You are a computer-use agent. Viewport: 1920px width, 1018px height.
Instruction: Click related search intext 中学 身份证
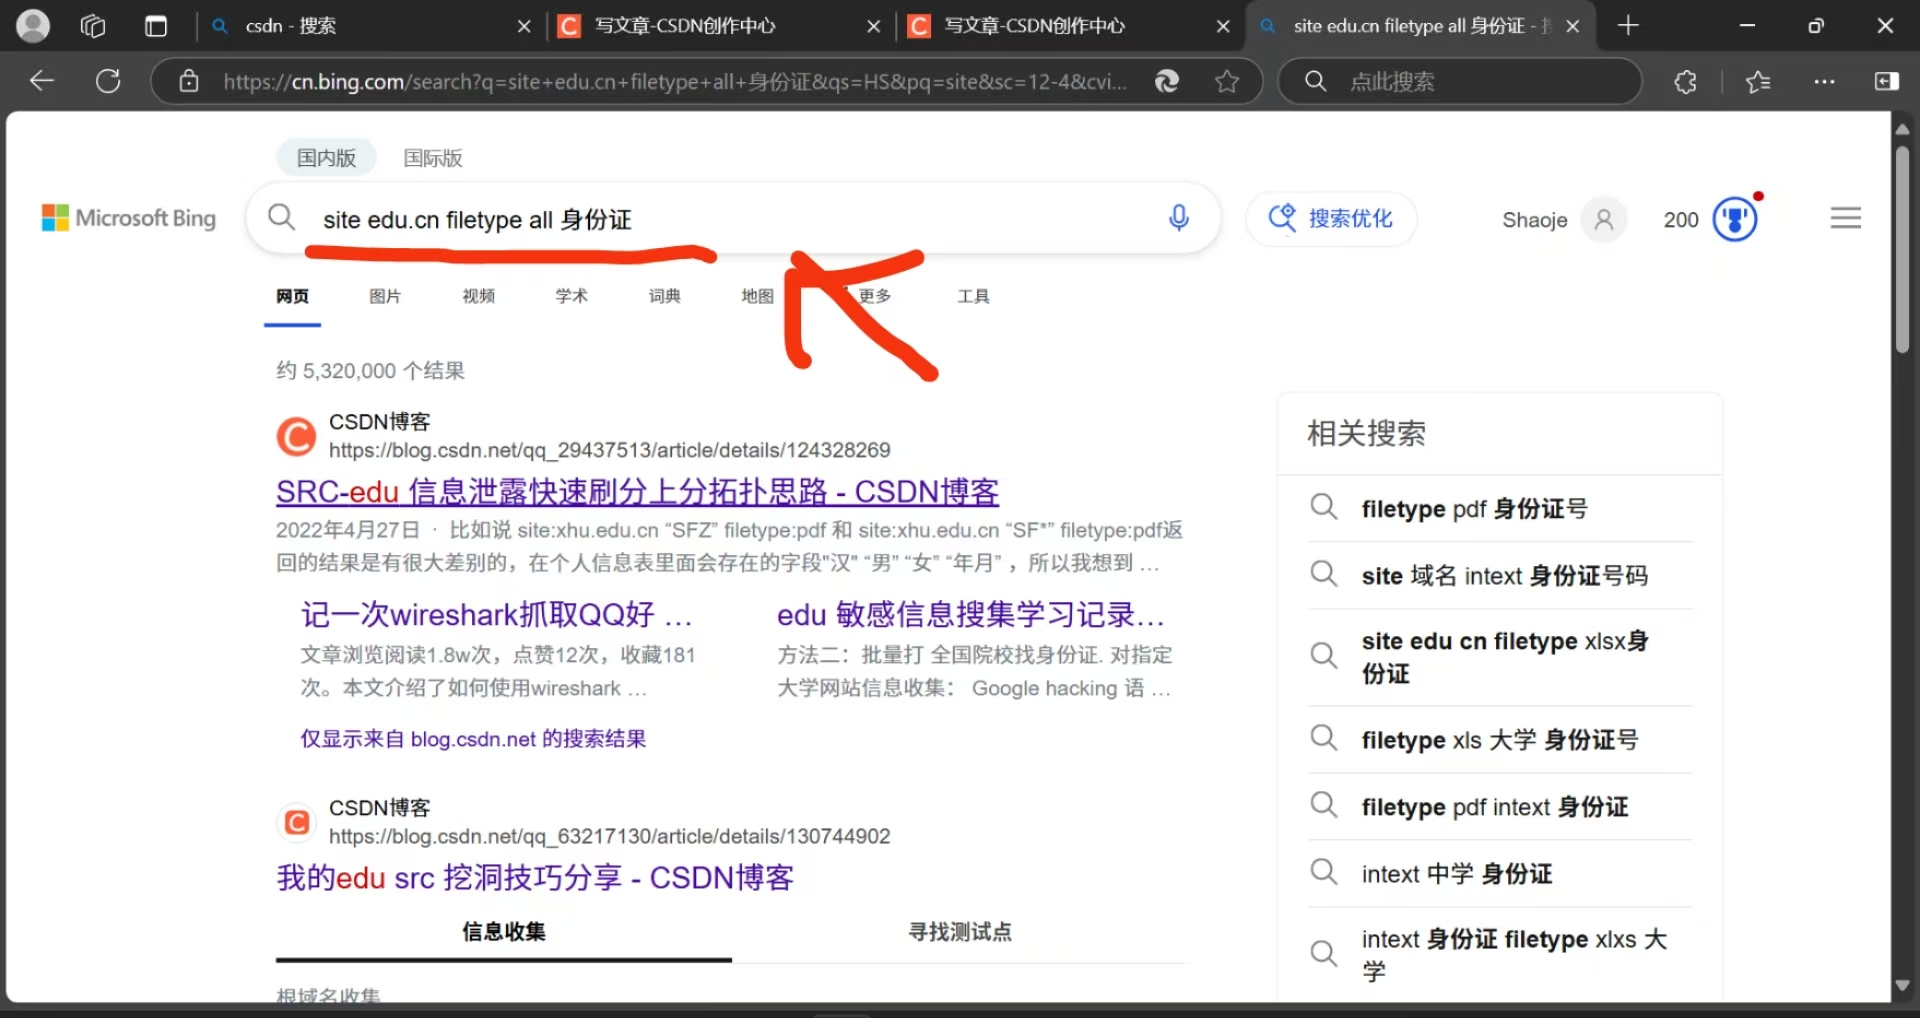click(x=1501, y=873)
